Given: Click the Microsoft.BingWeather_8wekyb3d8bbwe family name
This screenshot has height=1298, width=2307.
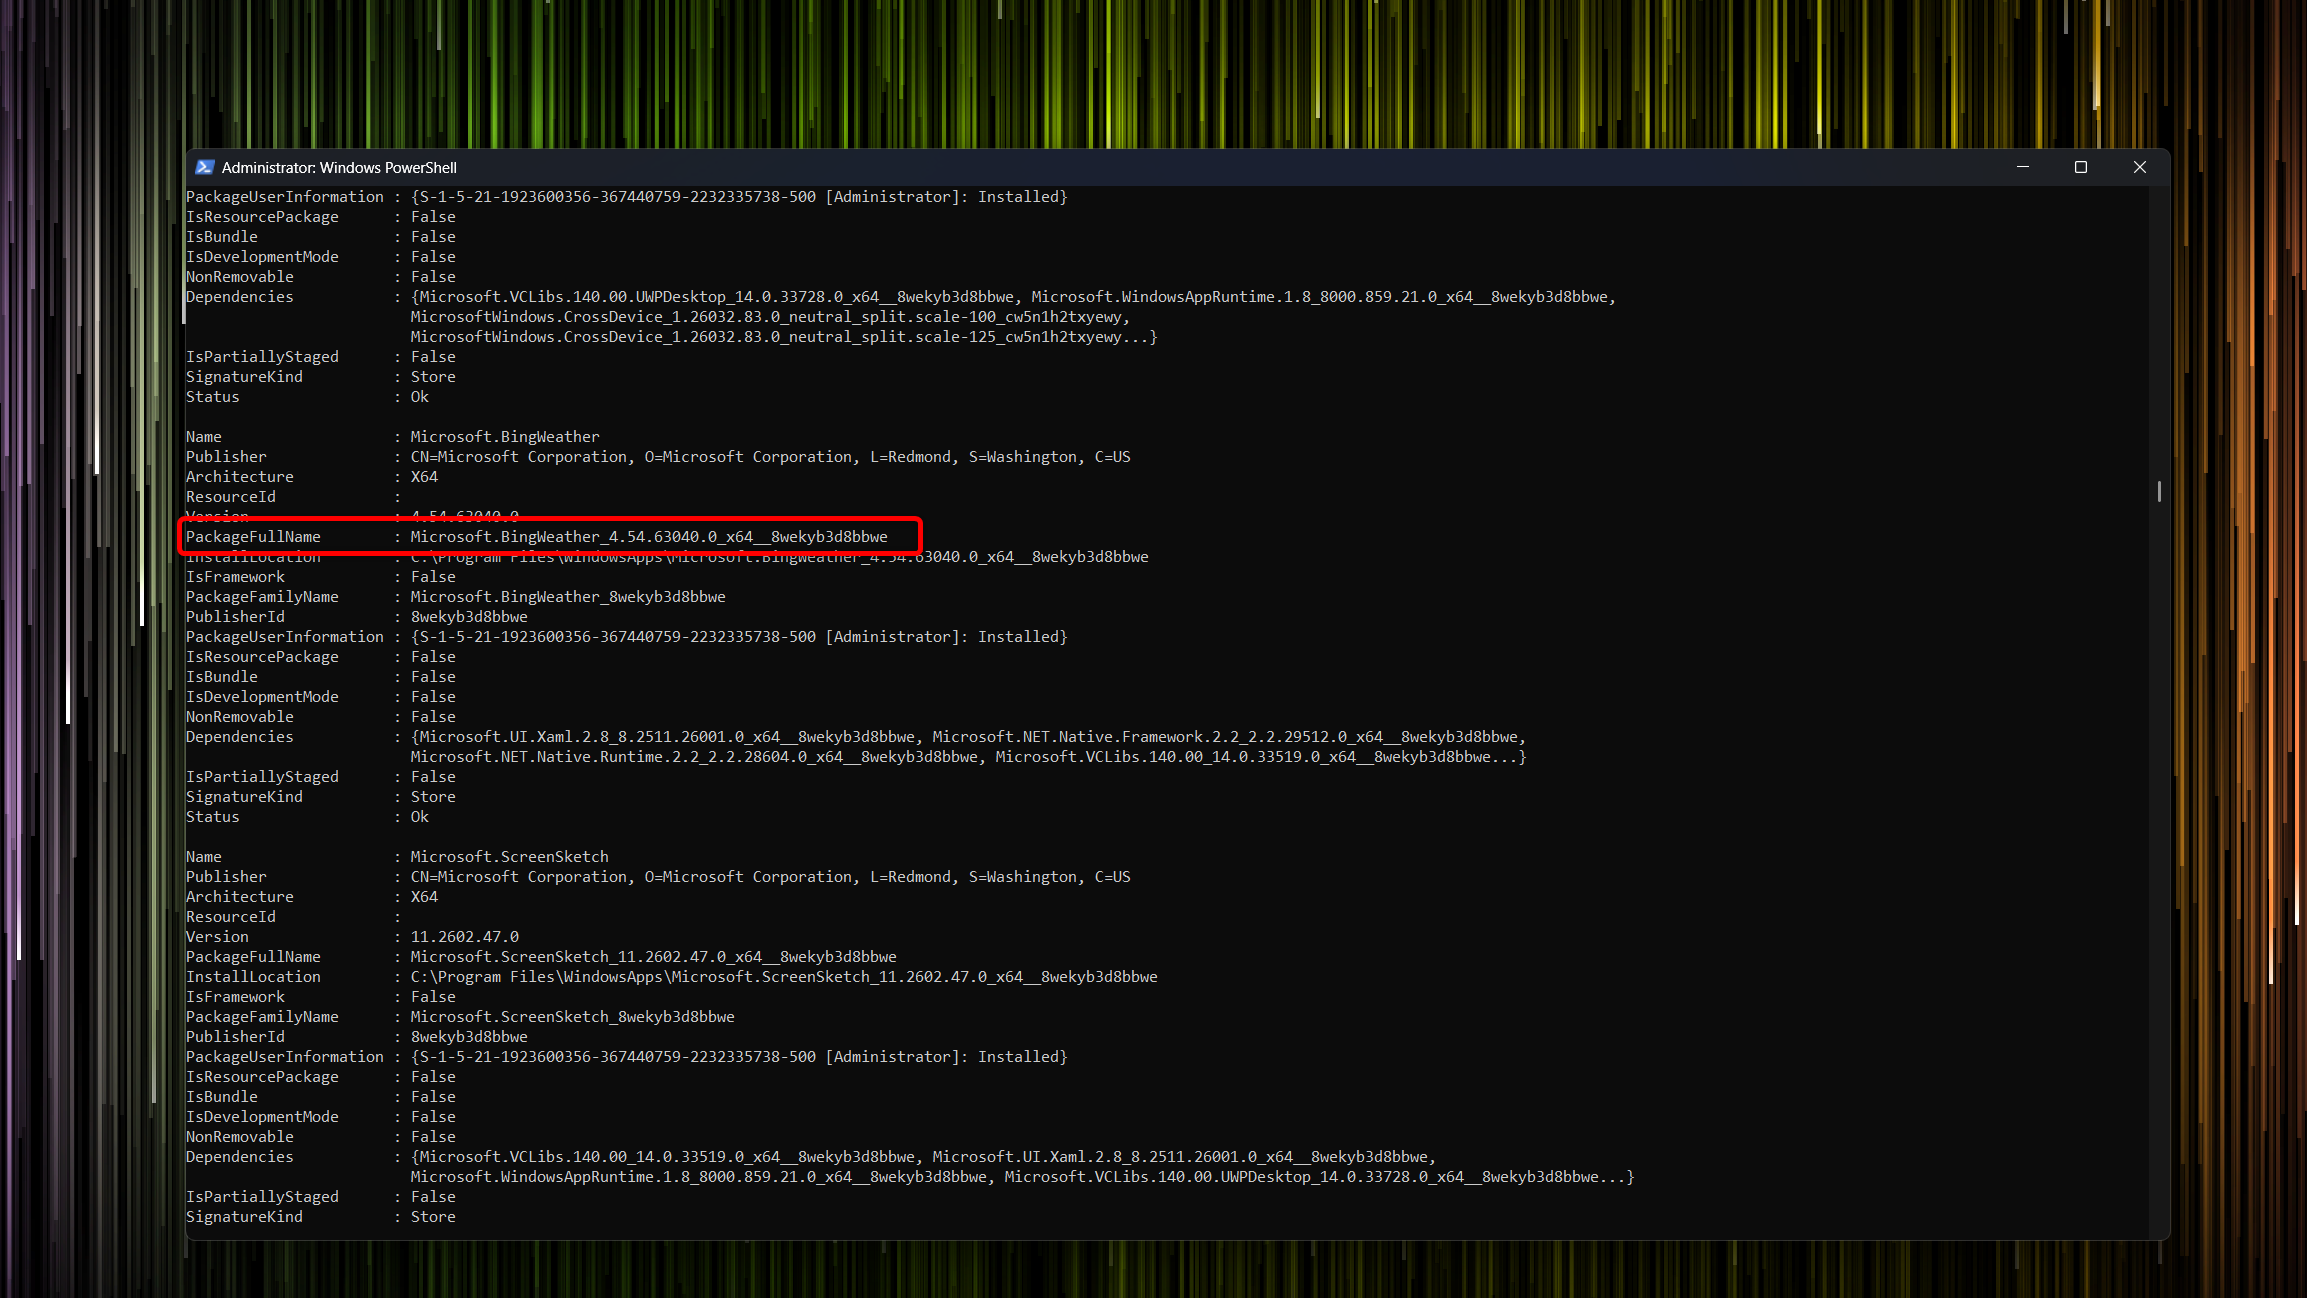Looking at the screenshot, I should [x=568, y=597].
